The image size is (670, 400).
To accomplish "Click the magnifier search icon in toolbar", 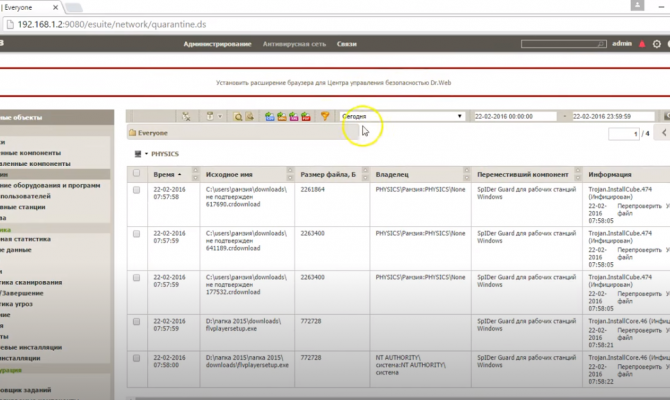I will [238, 116].
